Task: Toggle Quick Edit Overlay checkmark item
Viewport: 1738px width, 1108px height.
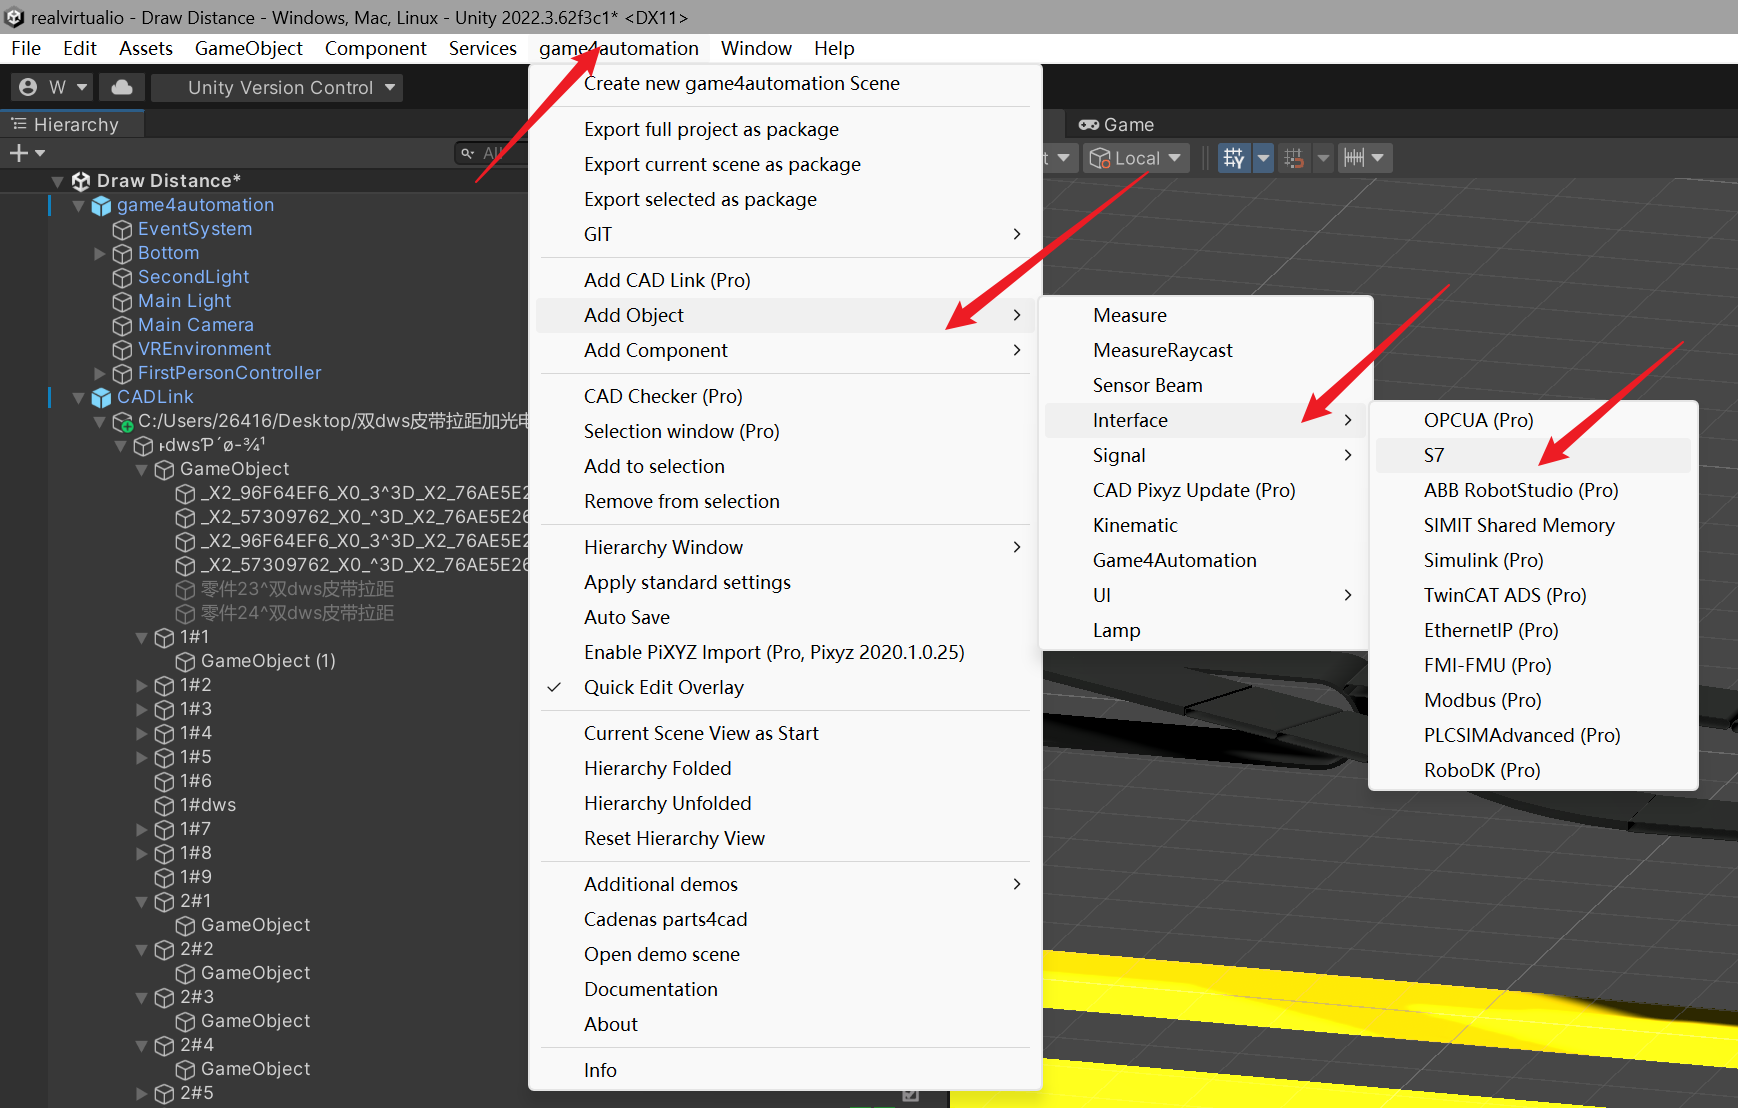Action: click(x=785, y=687)
